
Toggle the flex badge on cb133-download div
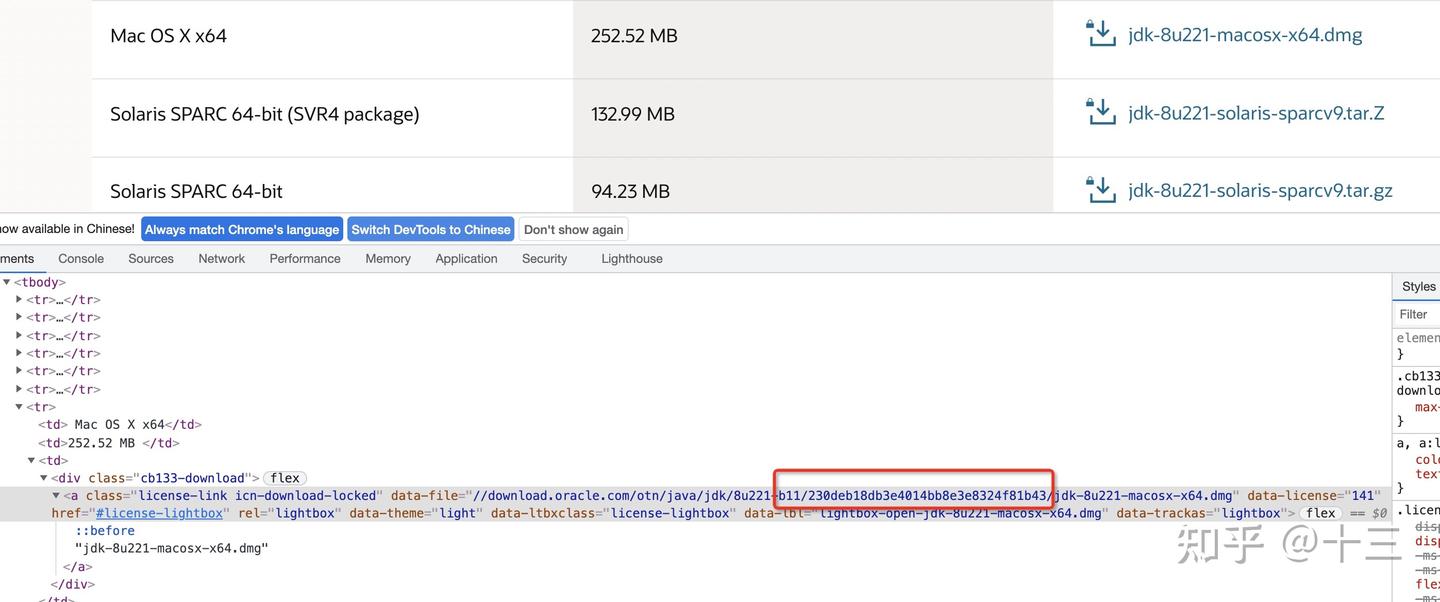tap(285, 478)
